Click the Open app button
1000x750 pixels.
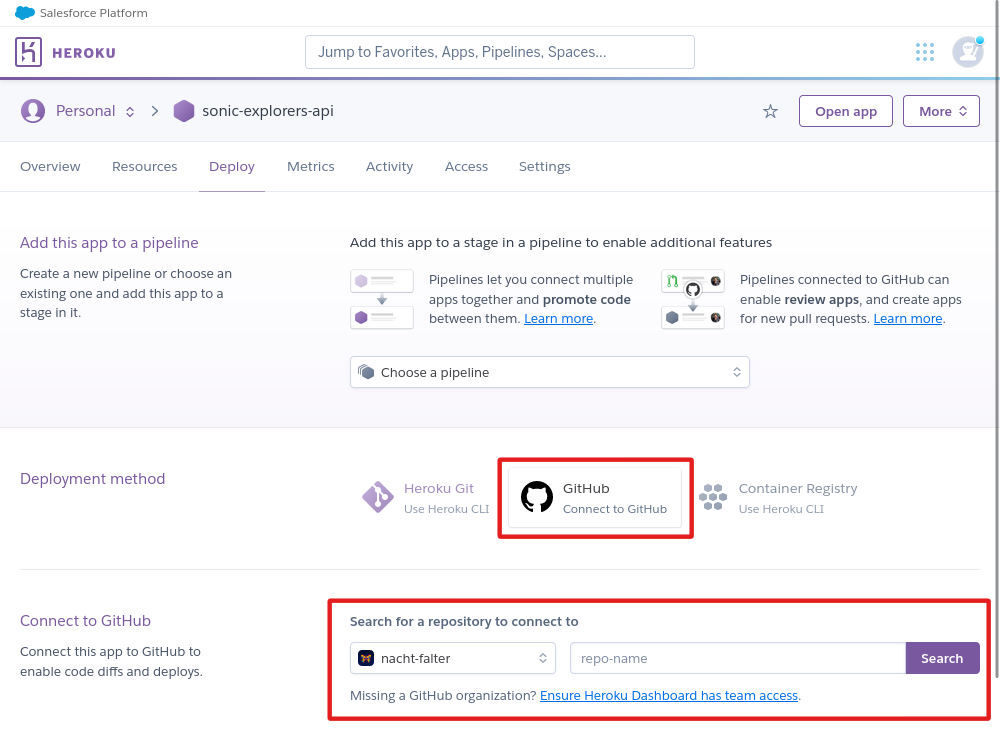[846, 112]
